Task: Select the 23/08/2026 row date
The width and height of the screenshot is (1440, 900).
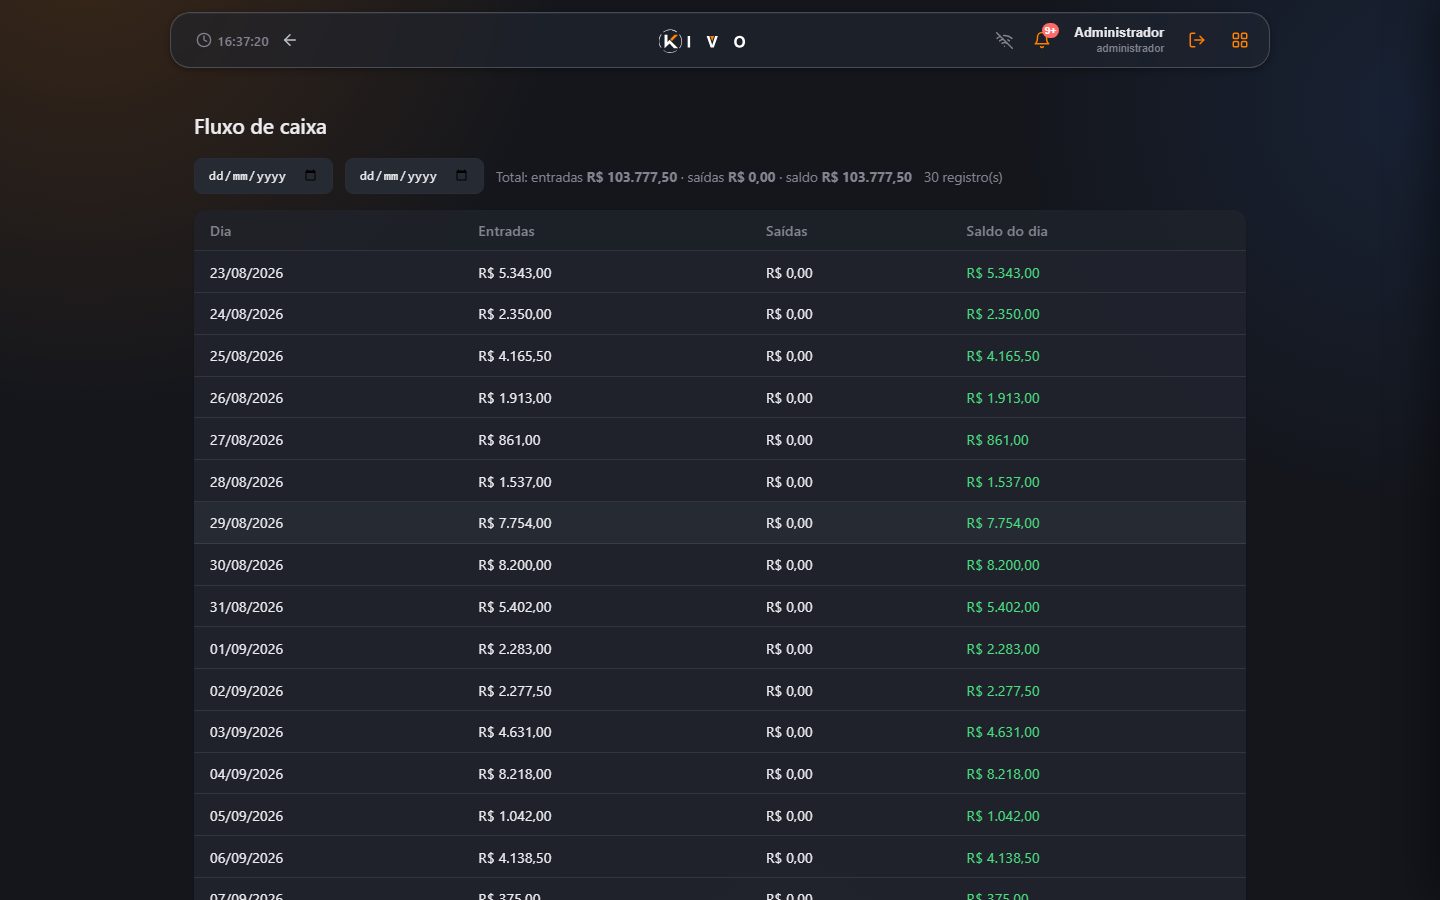Action: [246, 273]
